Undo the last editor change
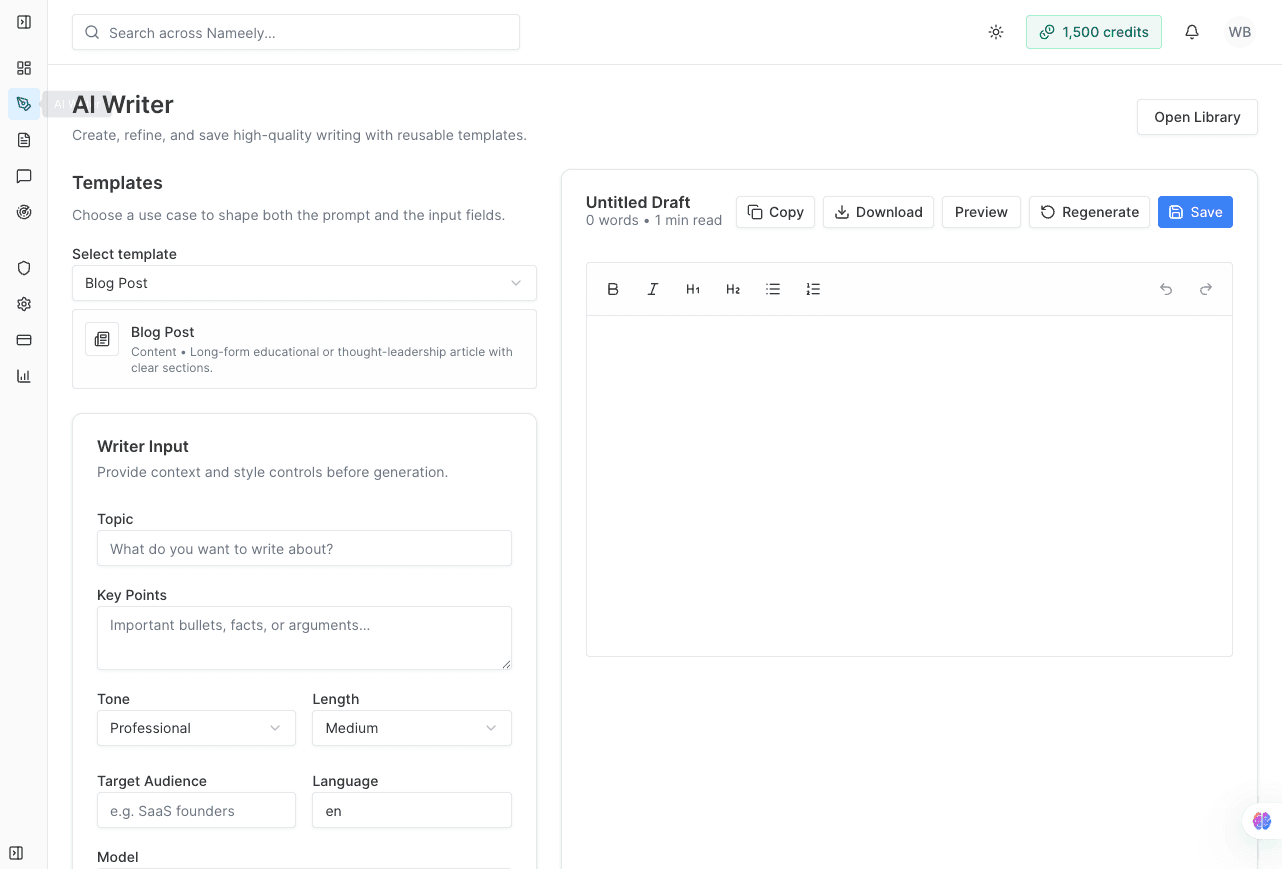Viewport: 1282px width, 869px height. coord(1166,289)
